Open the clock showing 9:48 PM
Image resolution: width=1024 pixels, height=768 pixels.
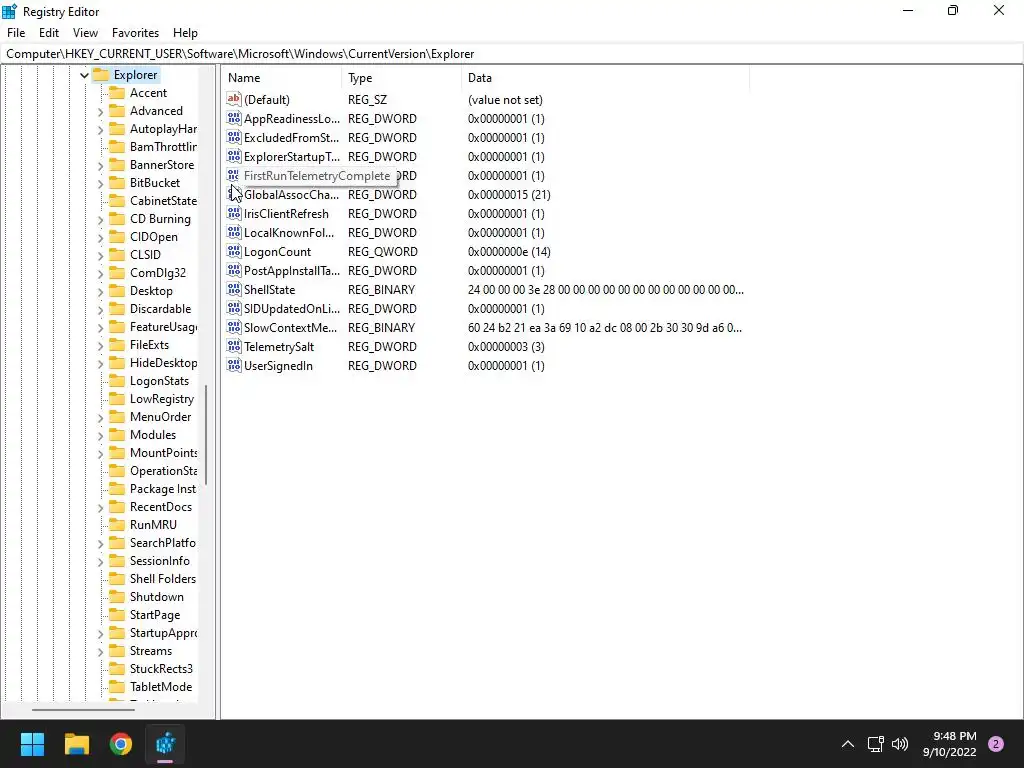click(949, 744)
